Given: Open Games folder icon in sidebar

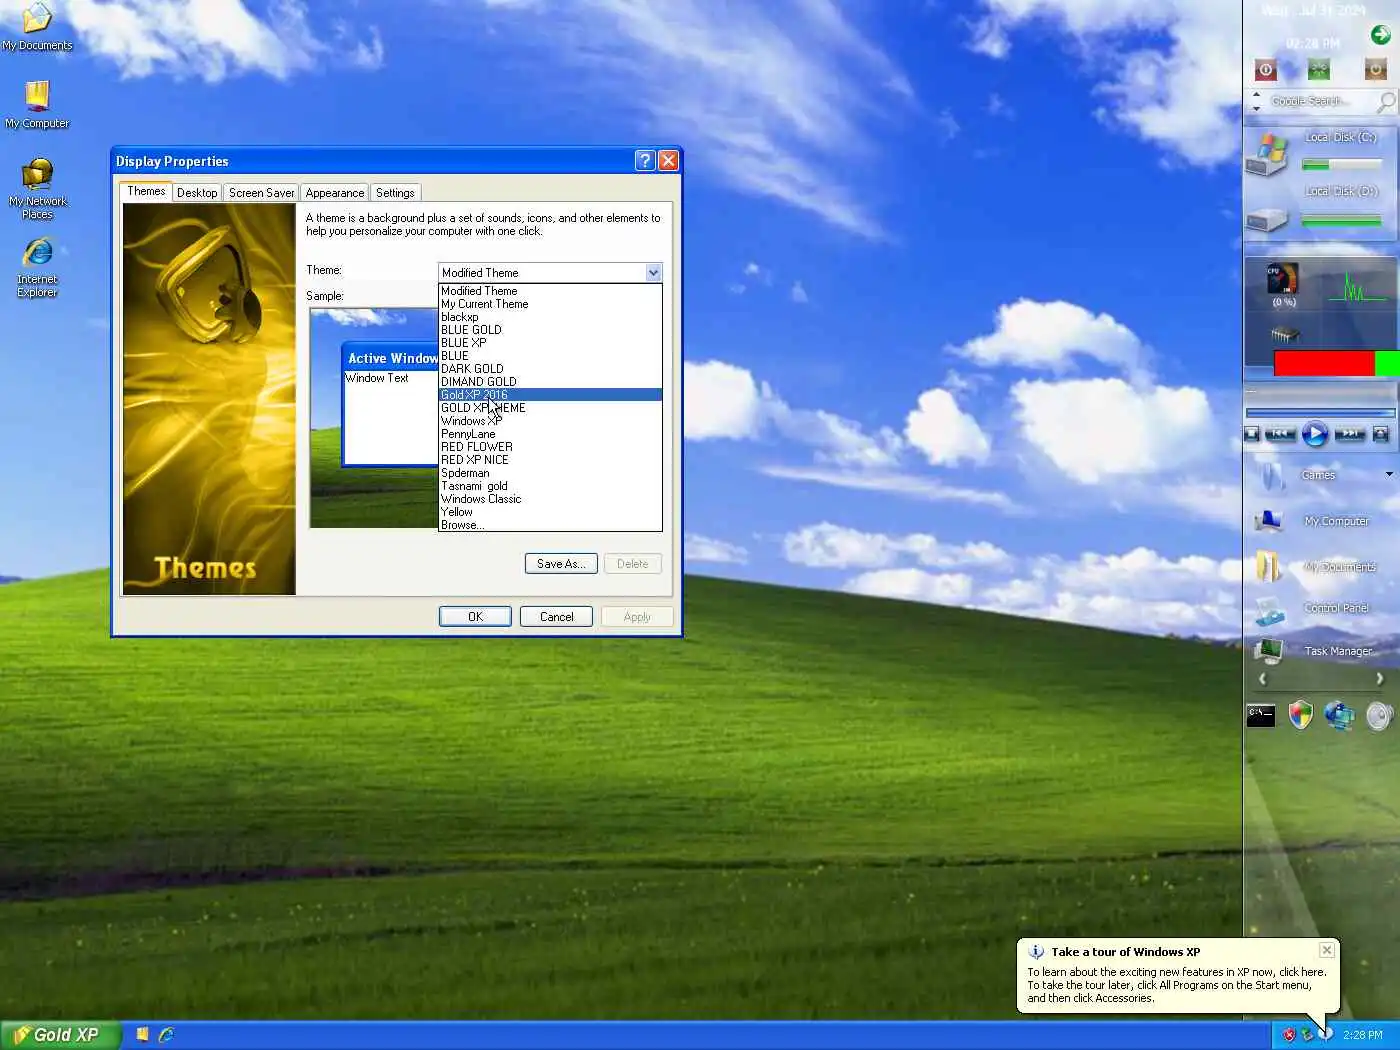Looking at the screenshot, I should tap(1271, 475).
